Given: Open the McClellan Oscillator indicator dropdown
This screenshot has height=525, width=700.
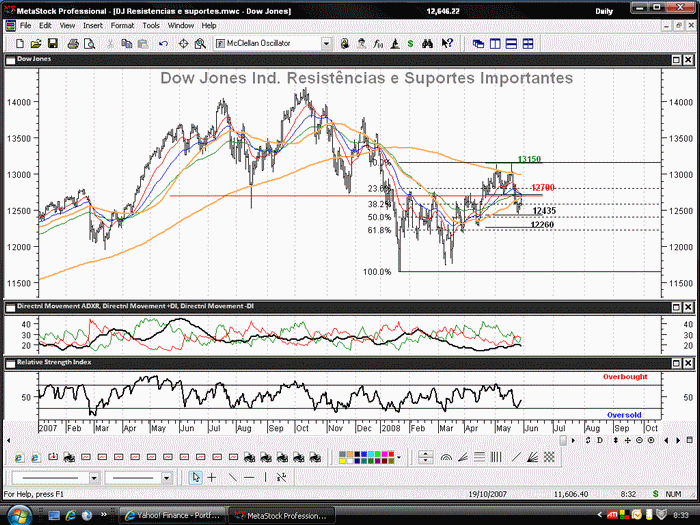Looking at the screenshot, I should tap(326, 44).
